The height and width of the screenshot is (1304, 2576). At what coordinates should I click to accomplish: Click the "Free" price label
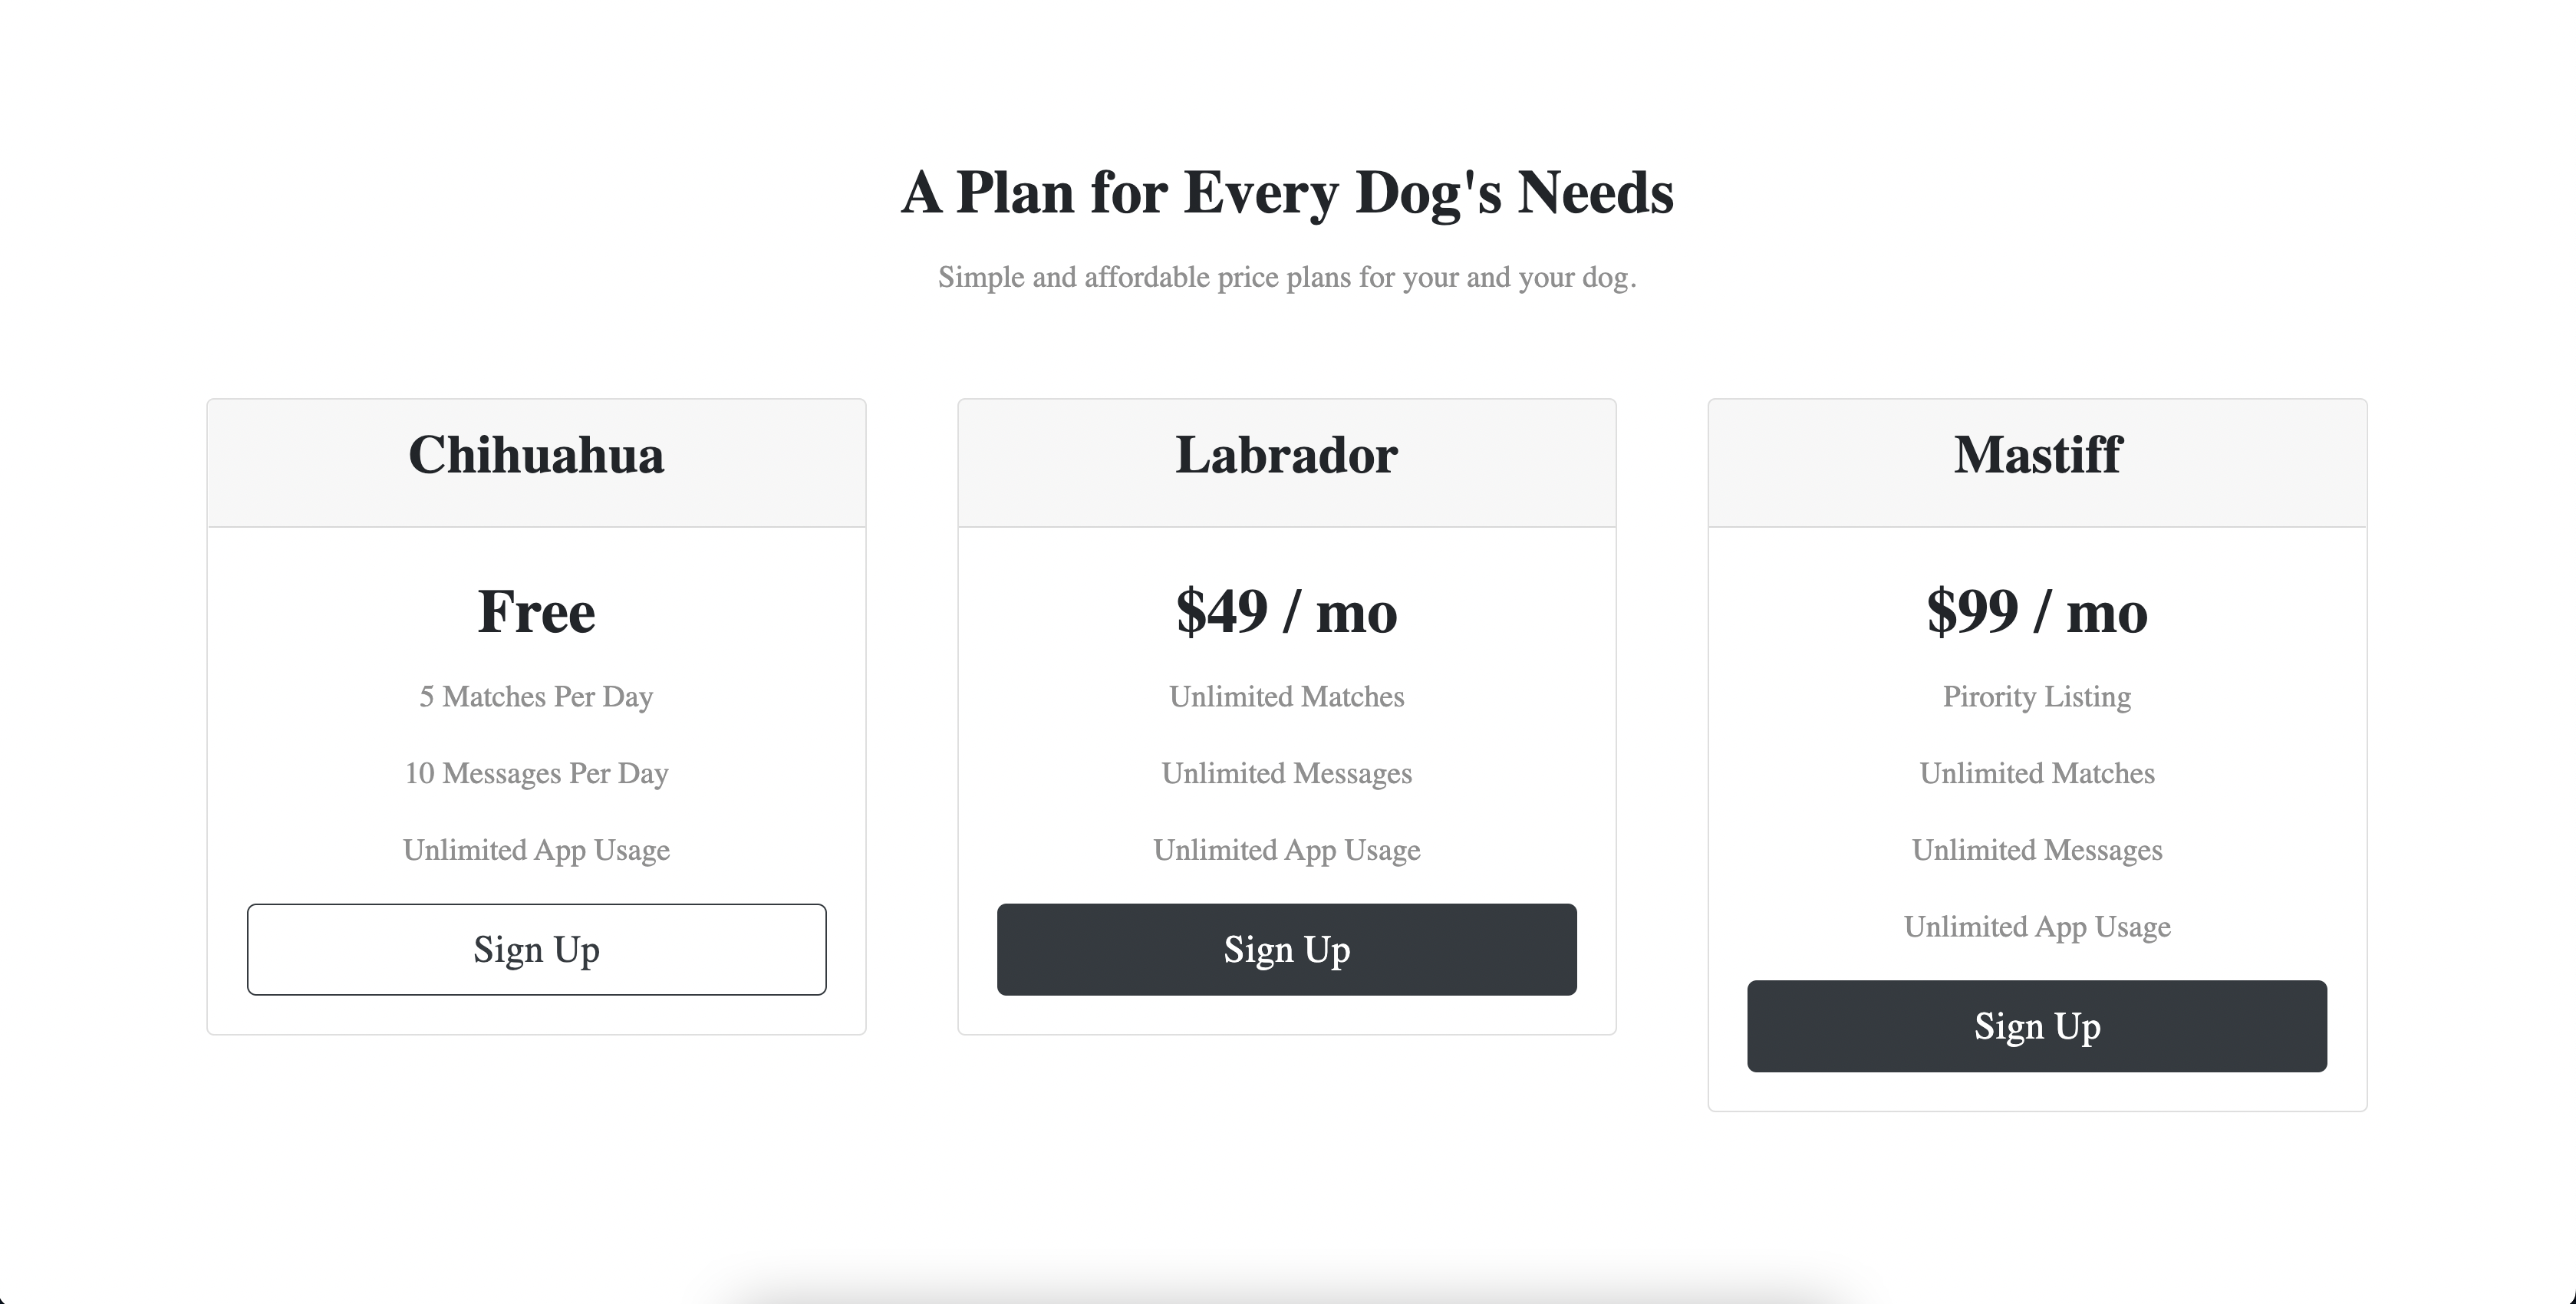point(536,611)
